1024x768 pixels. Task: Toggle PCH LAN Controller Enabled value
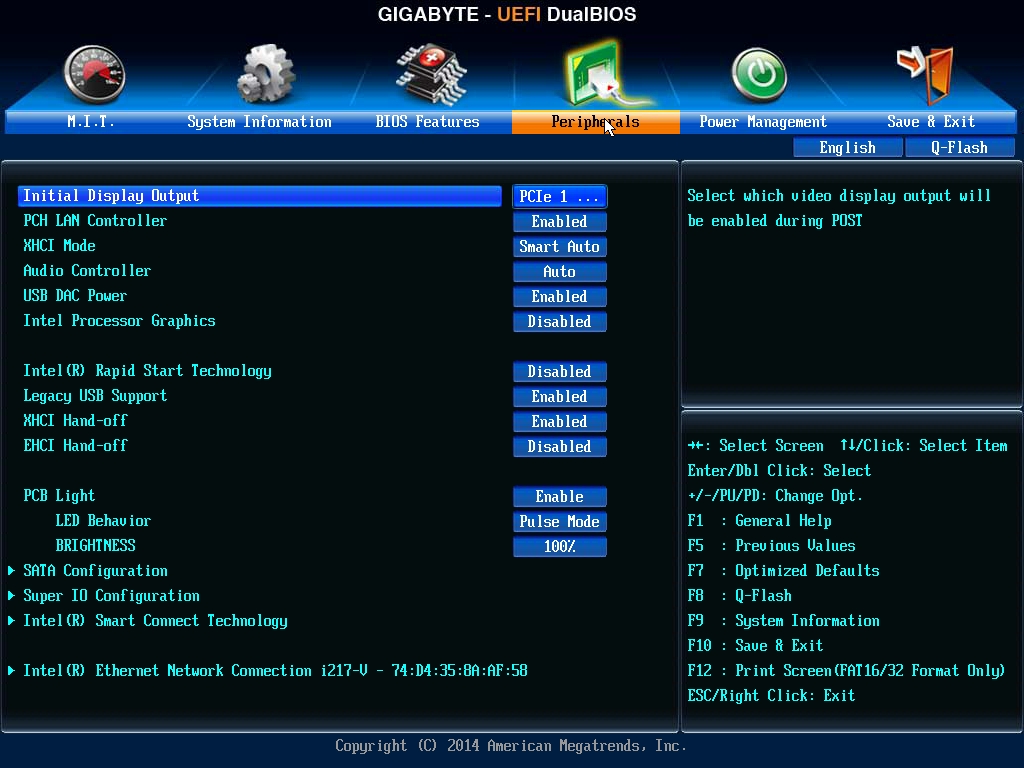pos(560,221)
